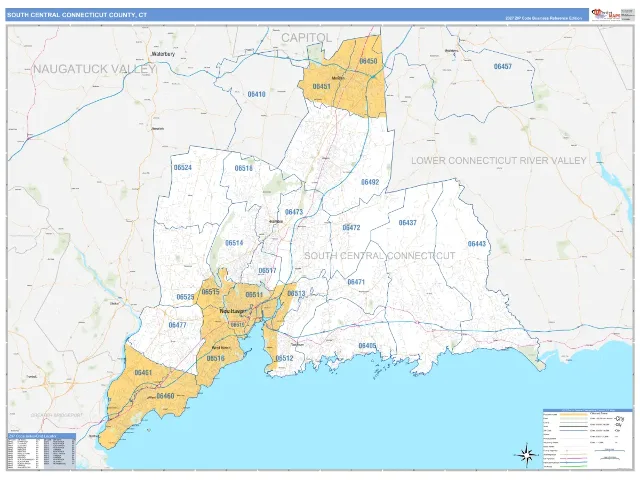This screenshot has width=640, height=480.
Task: Click the ZIP code label 06492
Action: tap(370, 182)
